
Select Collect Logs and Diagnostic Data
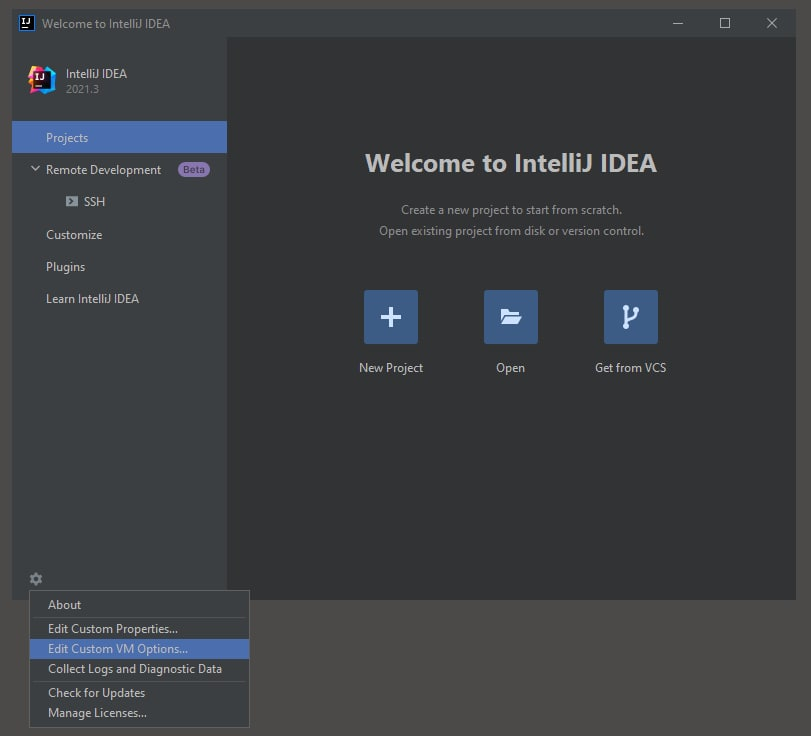135,669
